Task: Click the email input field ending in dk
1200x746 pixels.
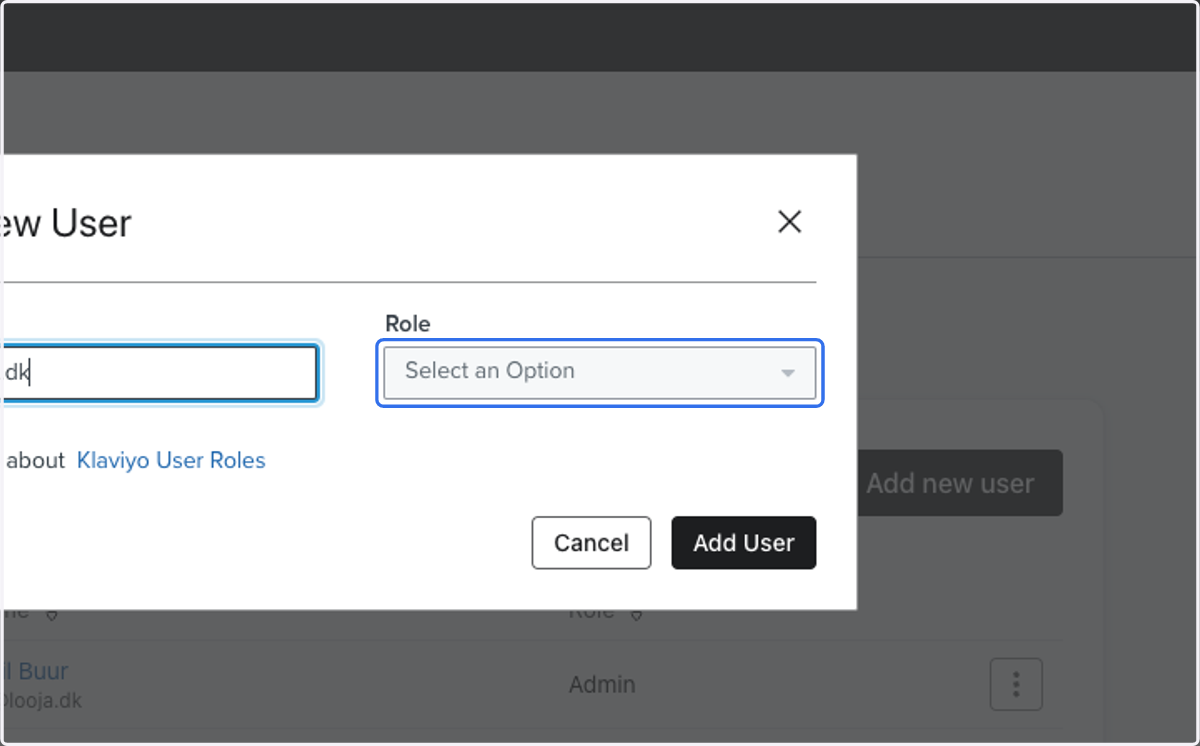Action: pos(160,373)
